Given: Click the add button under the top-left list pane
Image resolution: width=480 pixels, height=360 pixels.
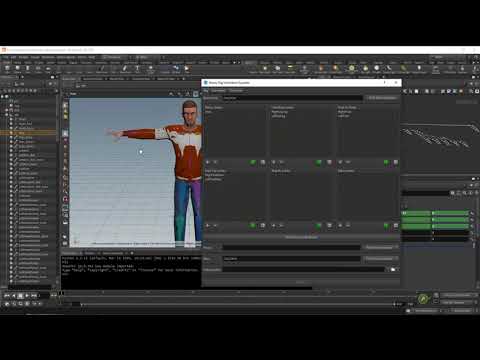Looking at the screenshot, I should point(208,162).
